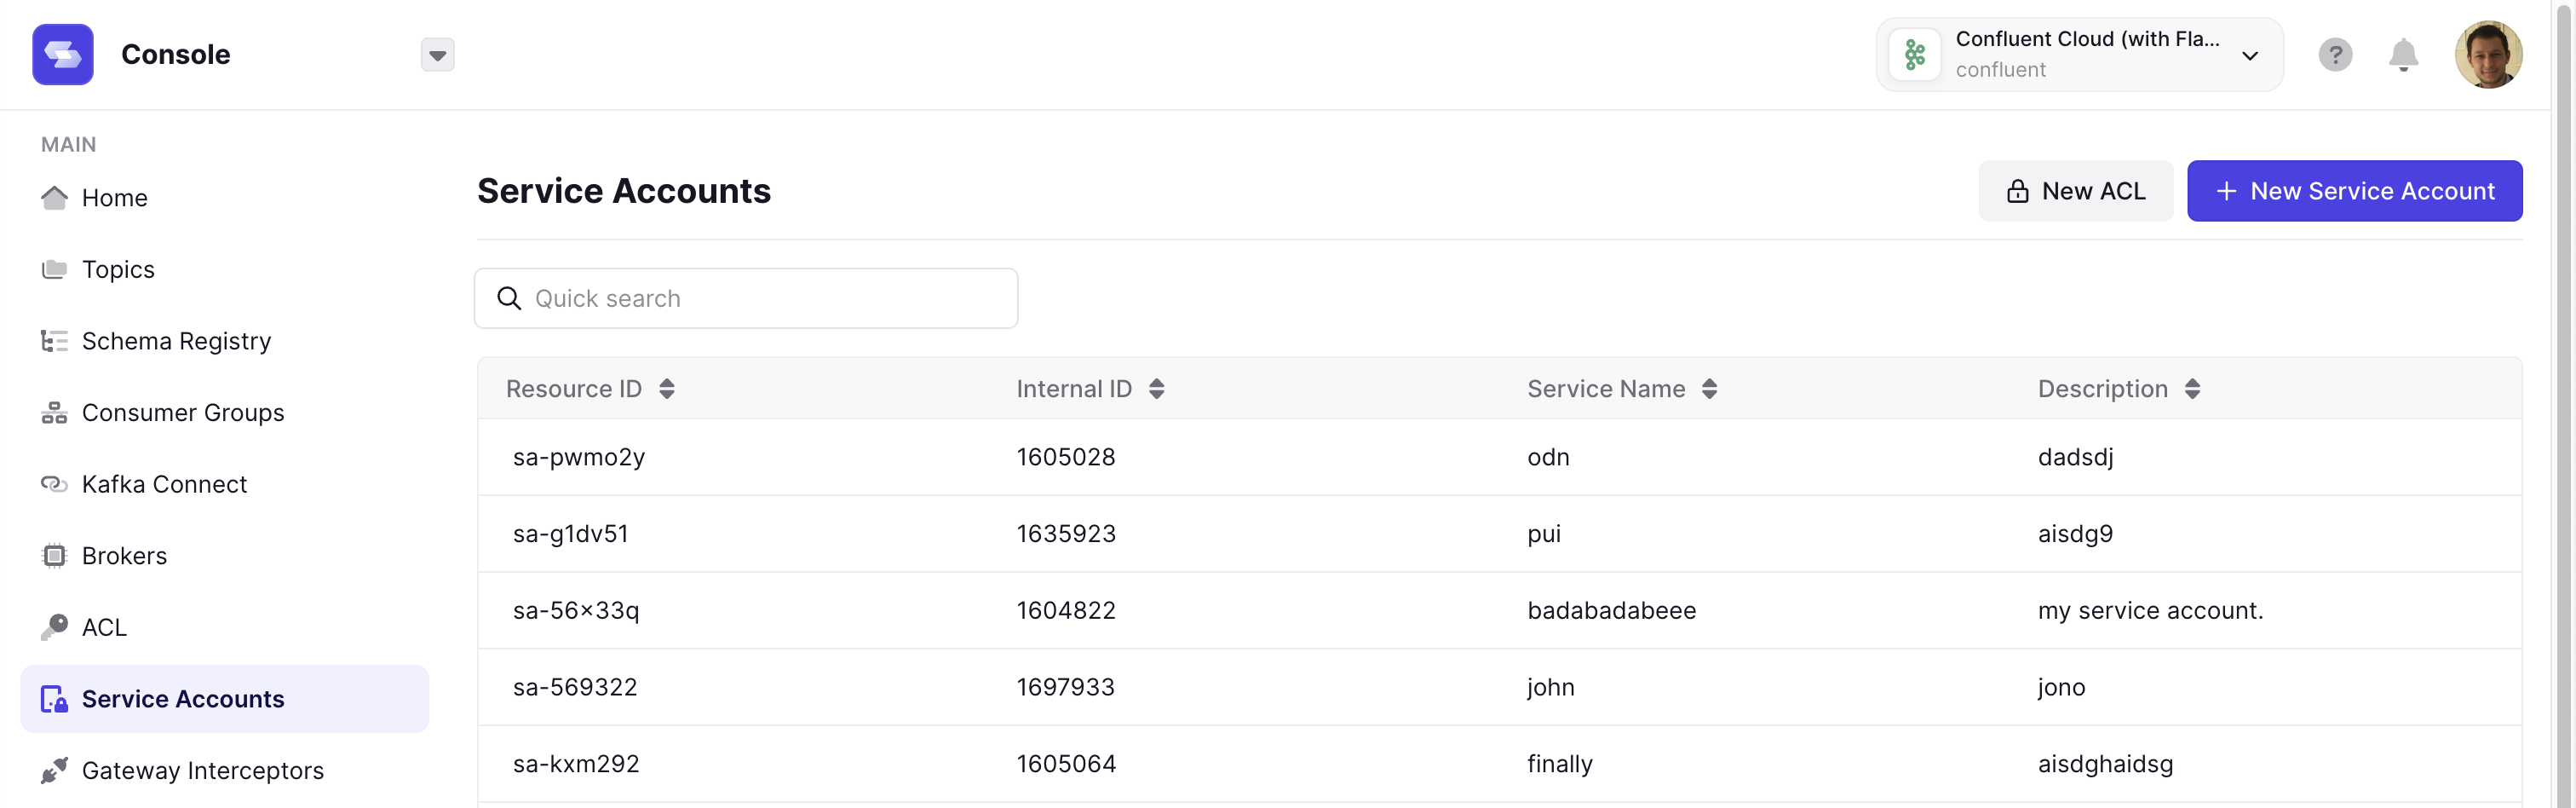The height and width of the screenshot is (808, 2576).
Task: Click the plus icon in New Service Account
Action: pyautogui.click(x=2226, y=191)
